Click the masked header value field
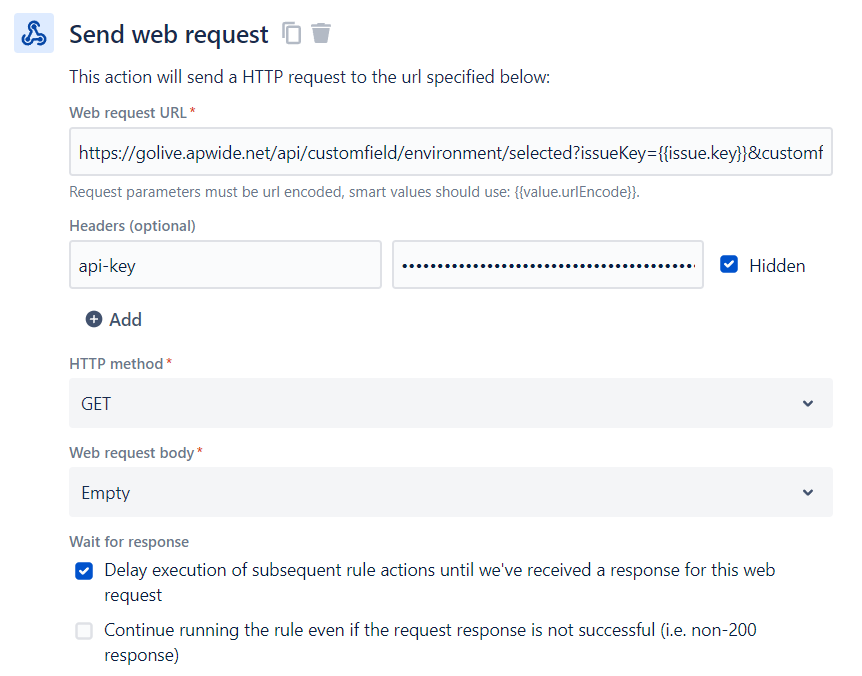 click(x=547, y=265)
